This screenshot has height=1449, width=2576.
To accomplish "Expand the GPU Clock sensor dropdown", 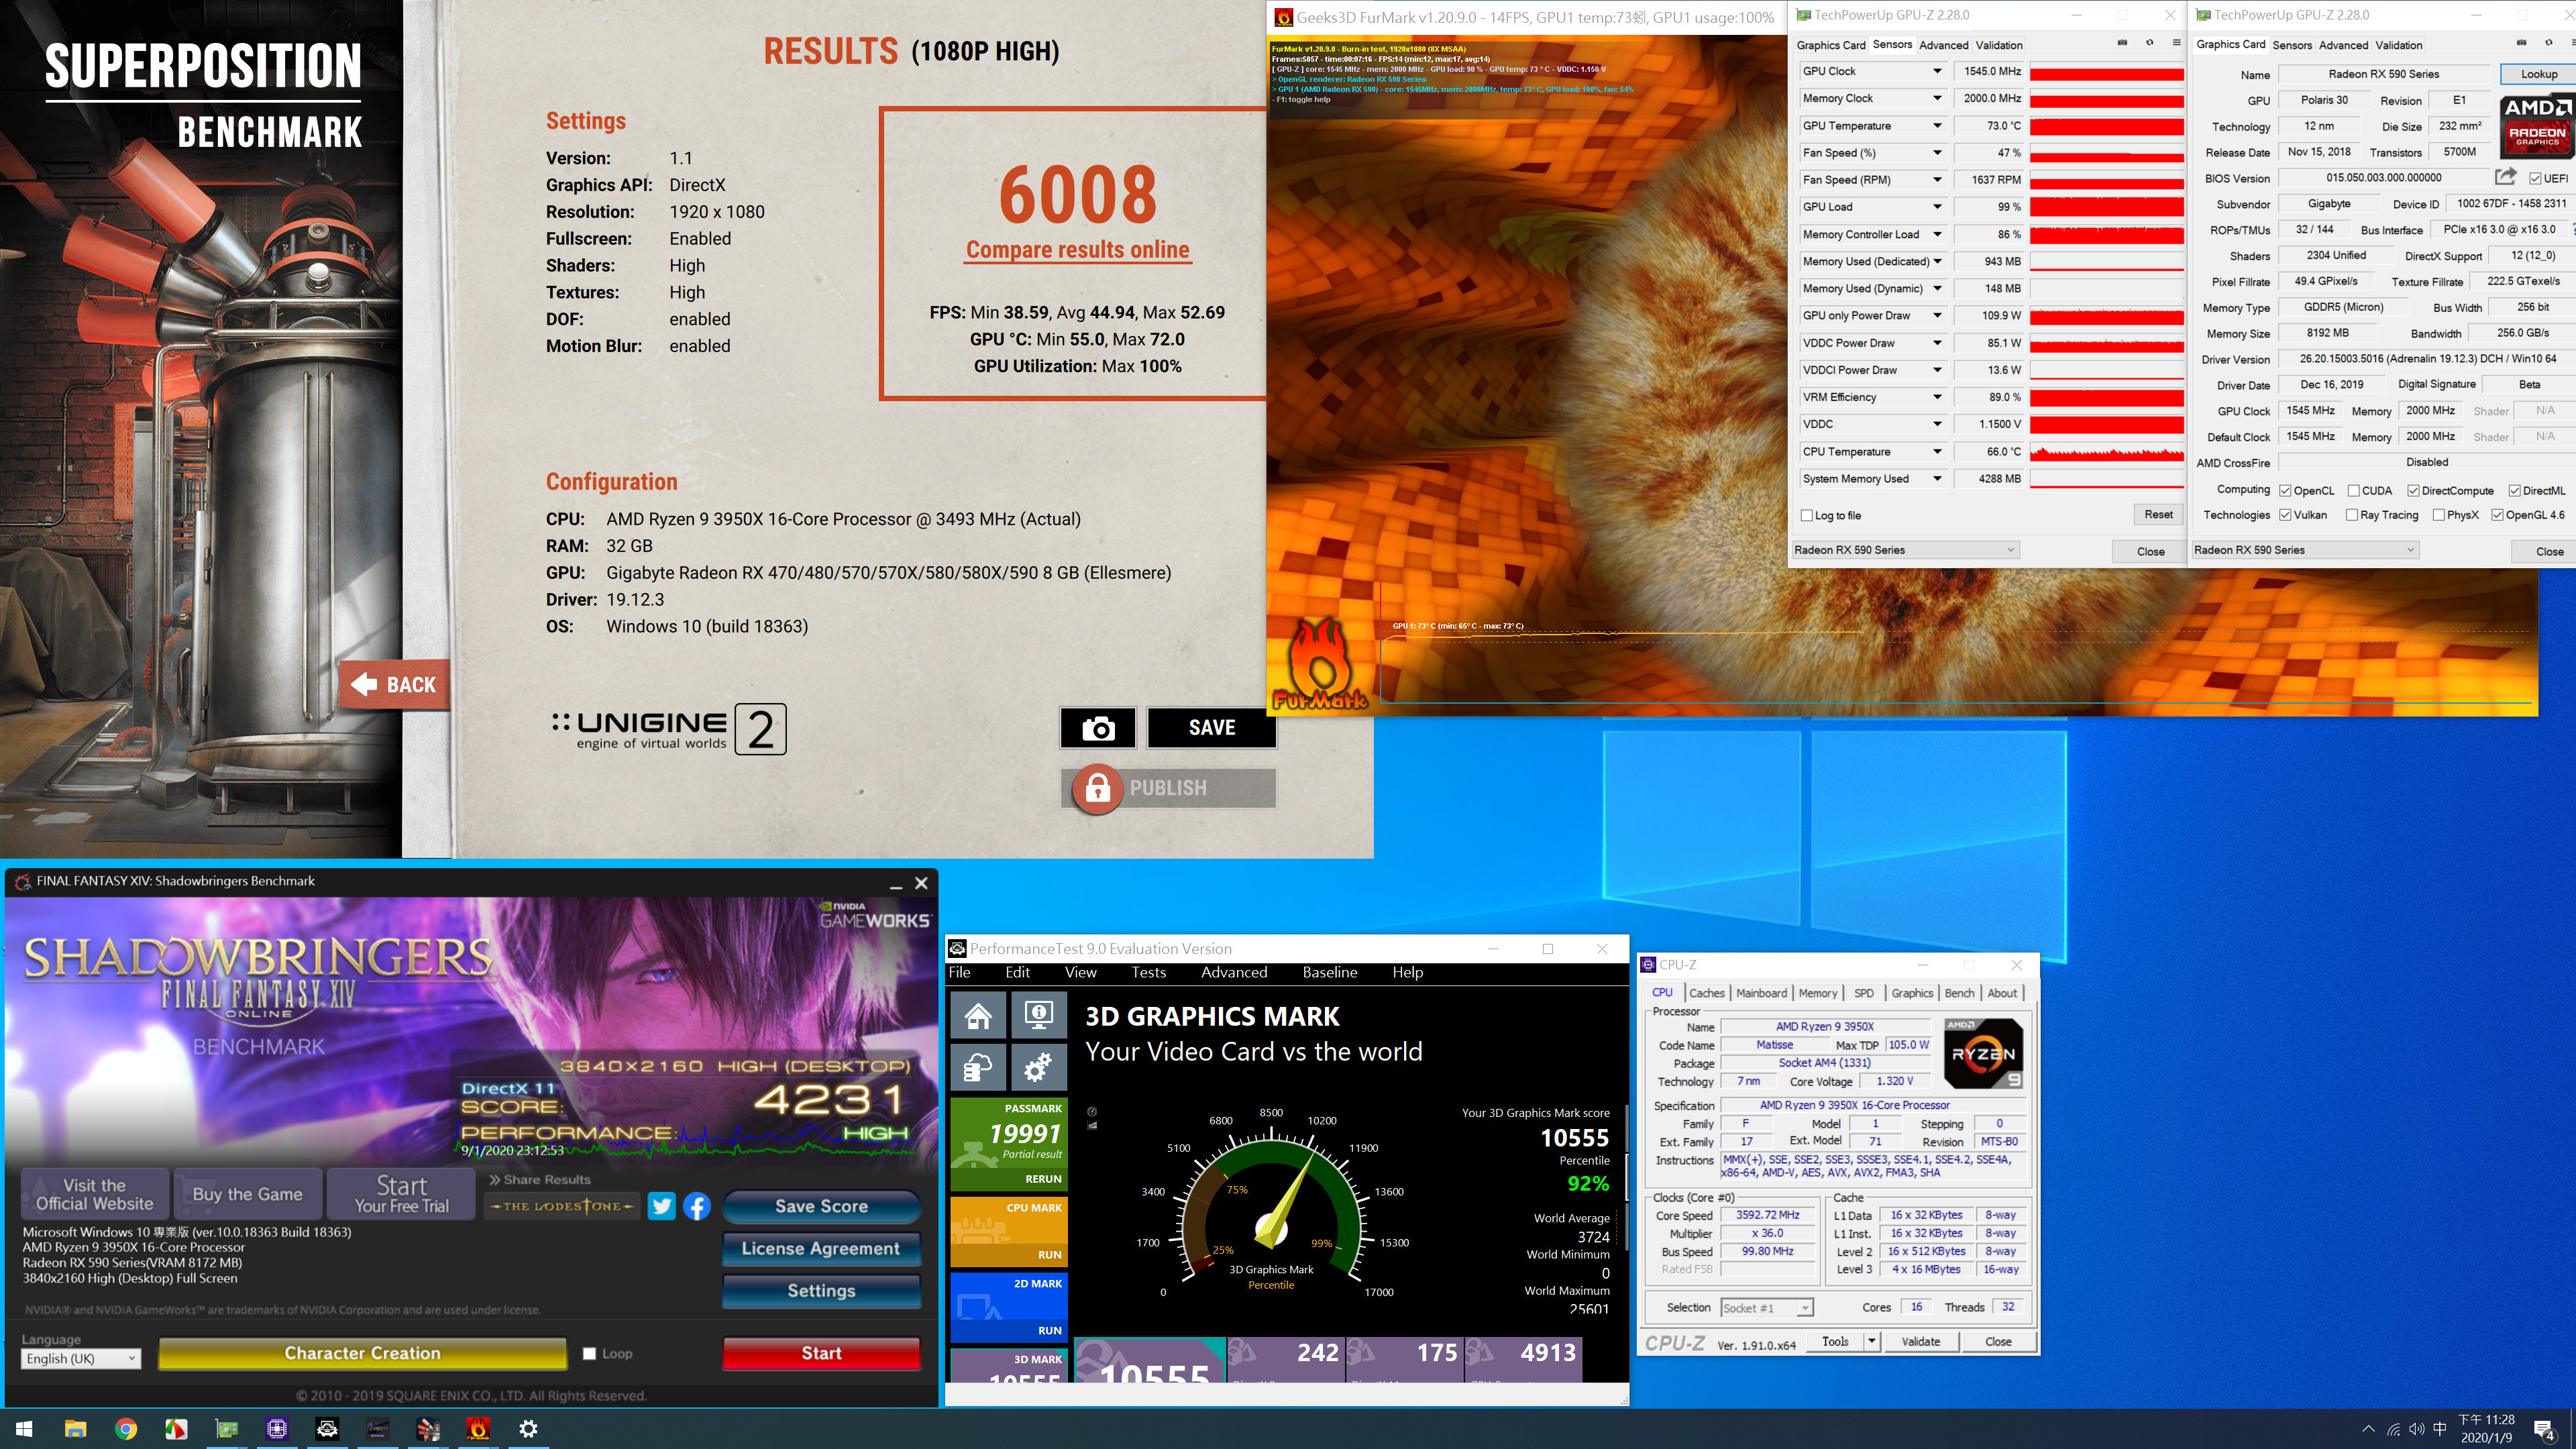I will 1937,71.
